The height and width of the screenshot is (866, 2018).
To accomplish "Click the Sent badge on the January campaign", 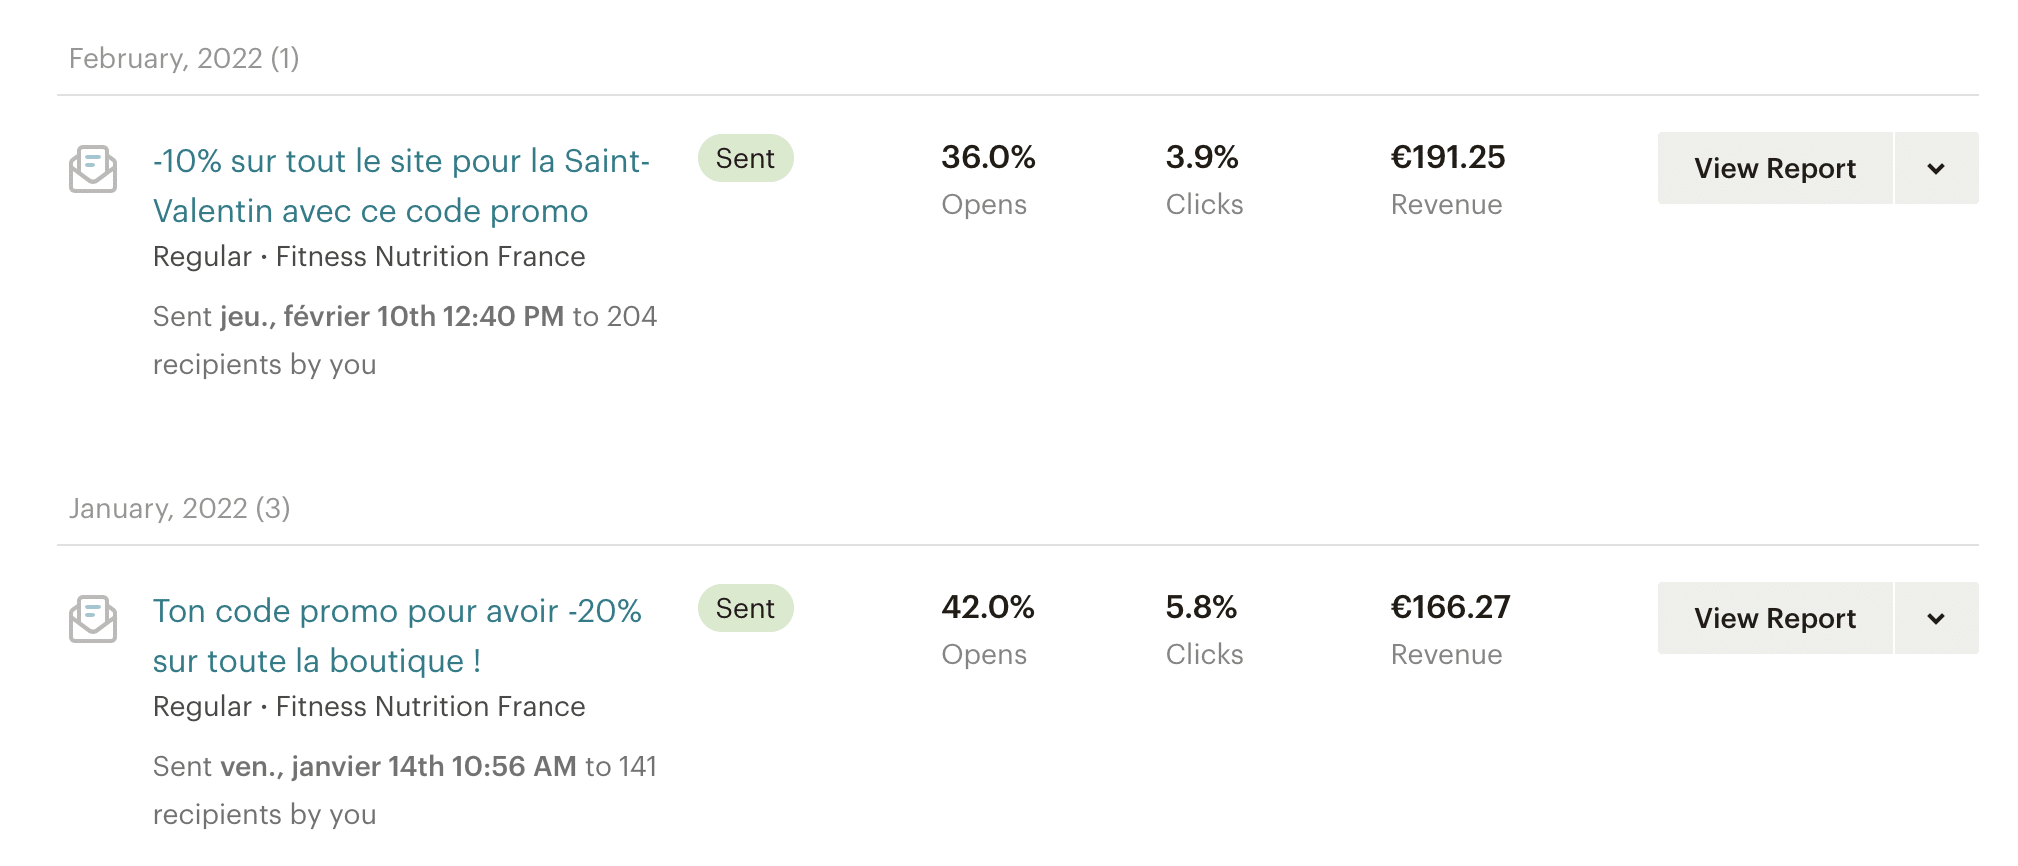I will pos(745,608).
